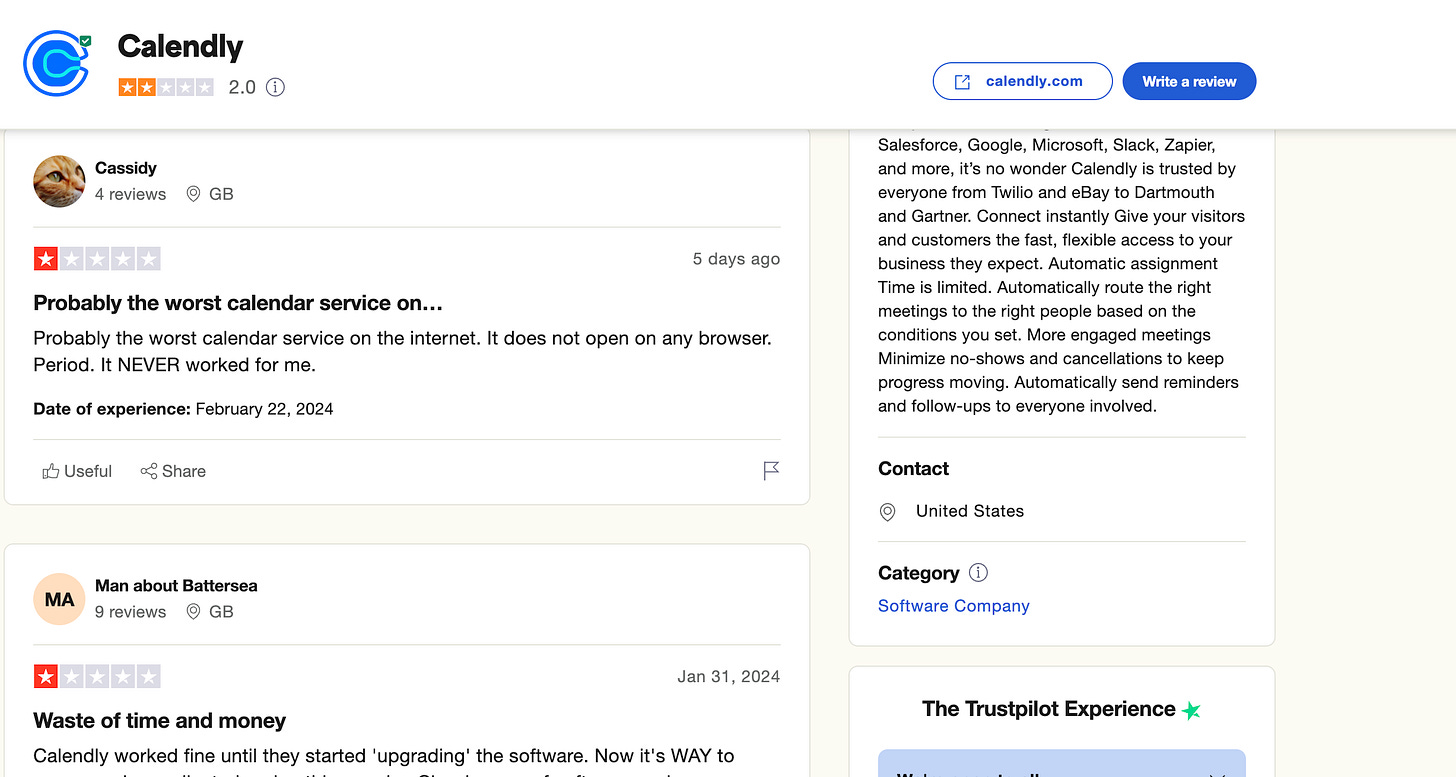This screenshot has height=777, width=1456.
Task: Click the '4 reviews' count under Cassidy
Action: (x=130, y=194)
